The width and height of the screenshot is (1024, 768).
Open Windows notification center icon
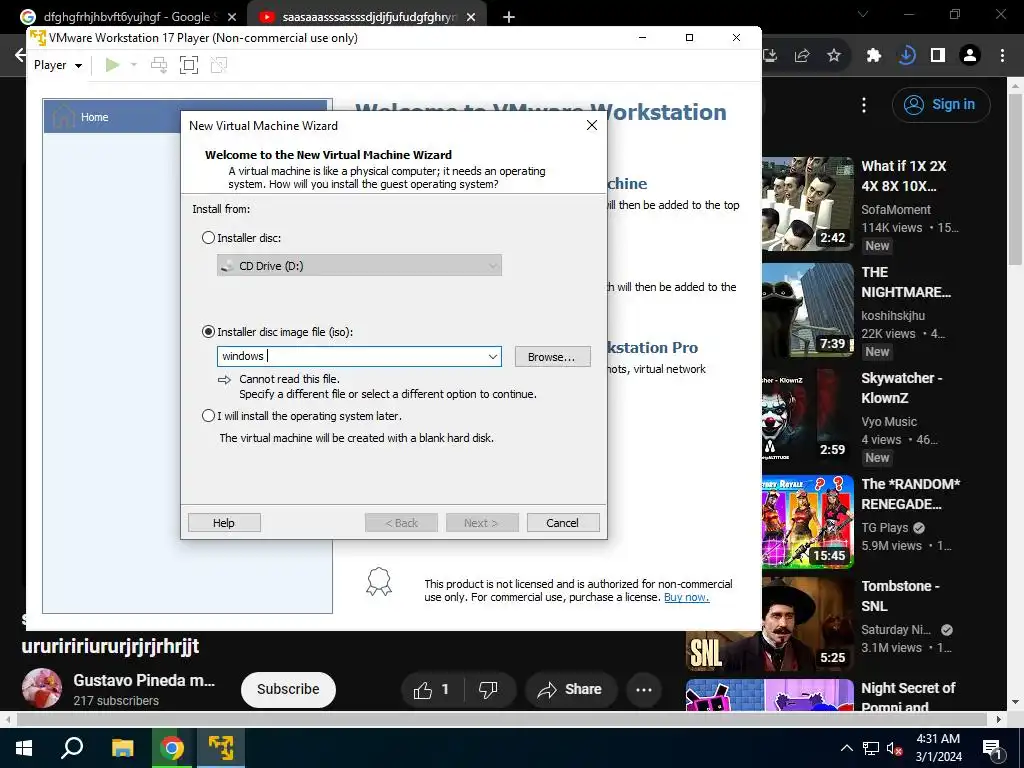click(993, 748)
